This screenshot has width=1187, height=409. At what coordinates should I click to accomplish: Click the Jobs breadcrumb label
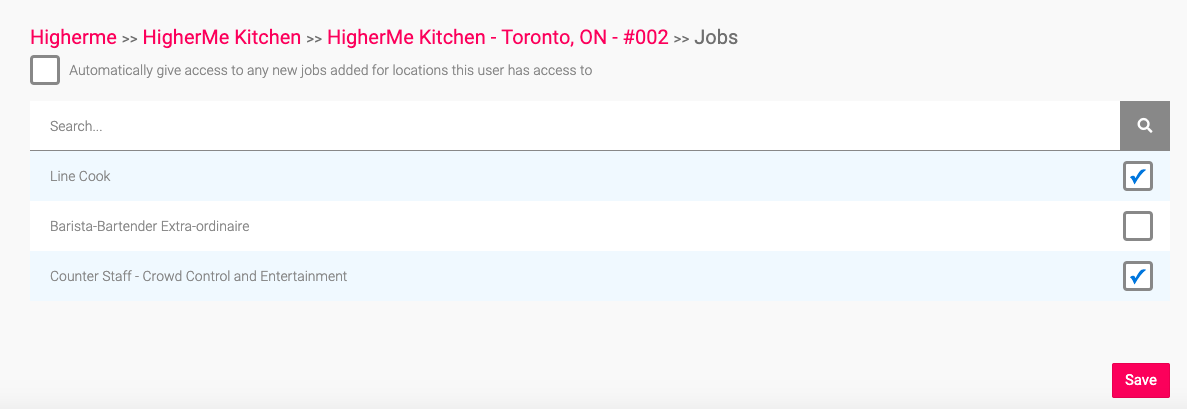[716, 37]
